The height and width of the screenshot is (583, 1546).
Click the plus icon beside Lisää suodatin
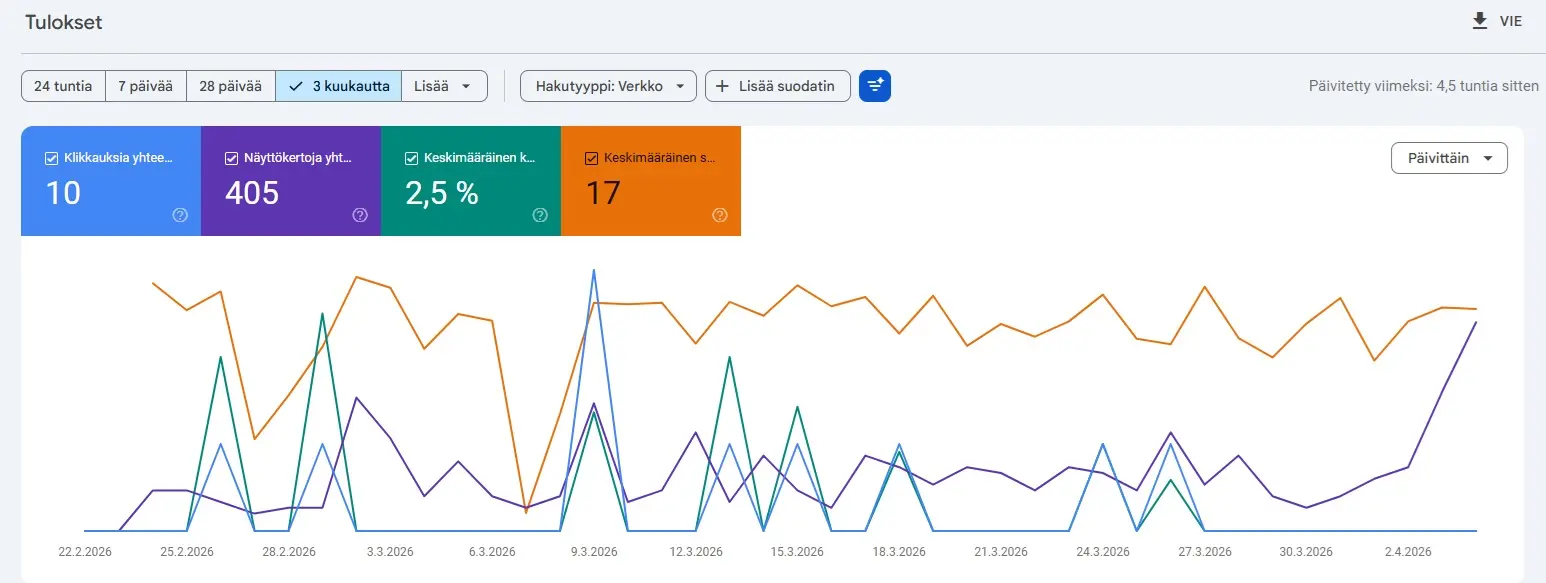pos(721,85)
